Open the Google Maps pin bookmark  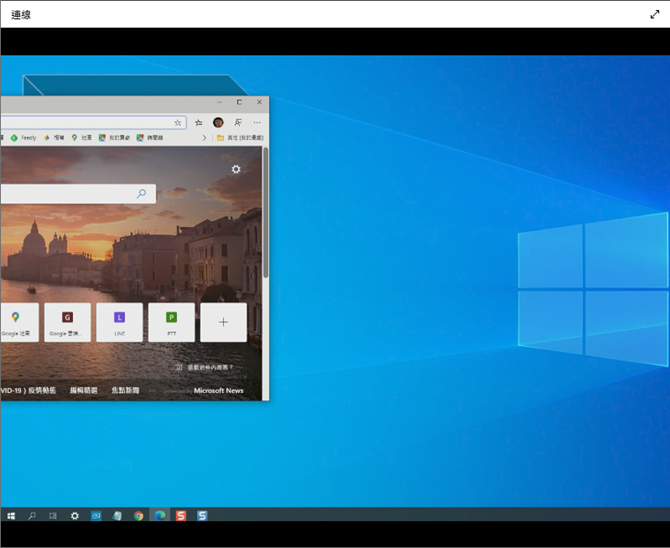pos(81,138)
